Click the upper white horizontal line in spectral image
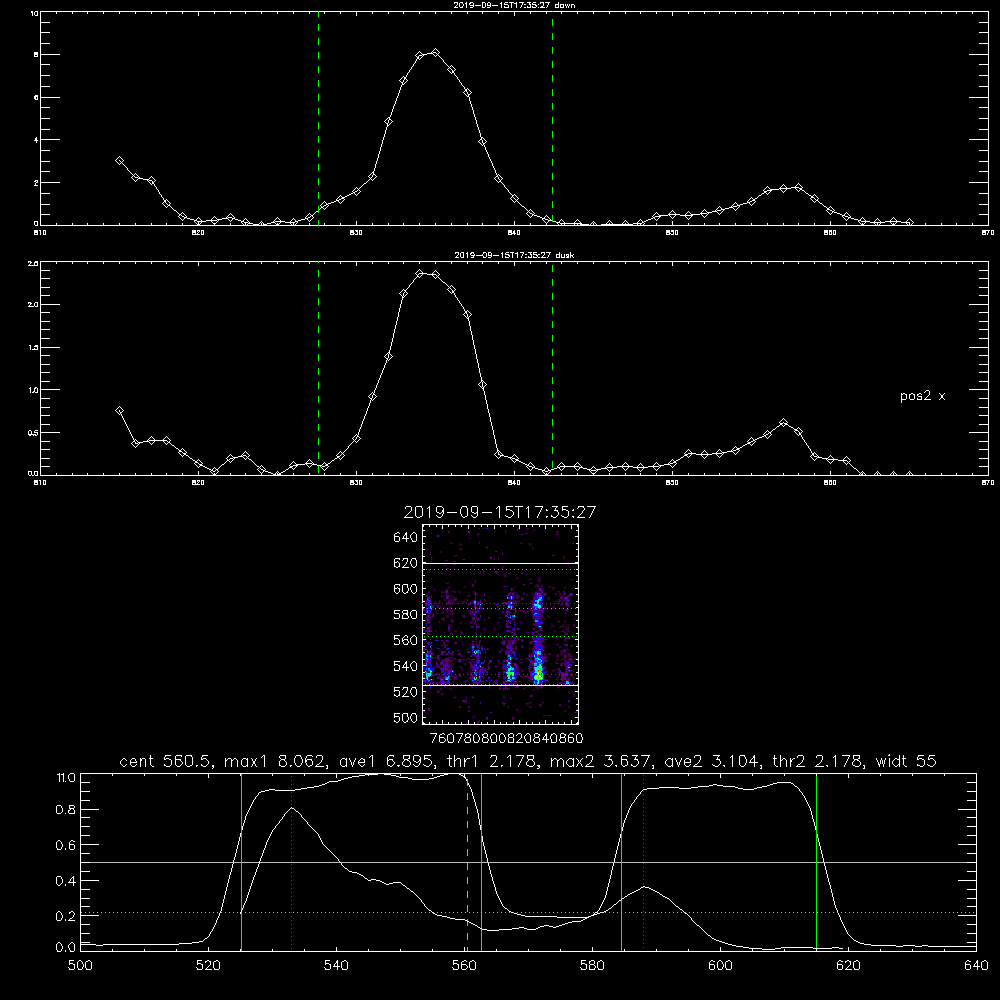 click(x=500, y=564)
